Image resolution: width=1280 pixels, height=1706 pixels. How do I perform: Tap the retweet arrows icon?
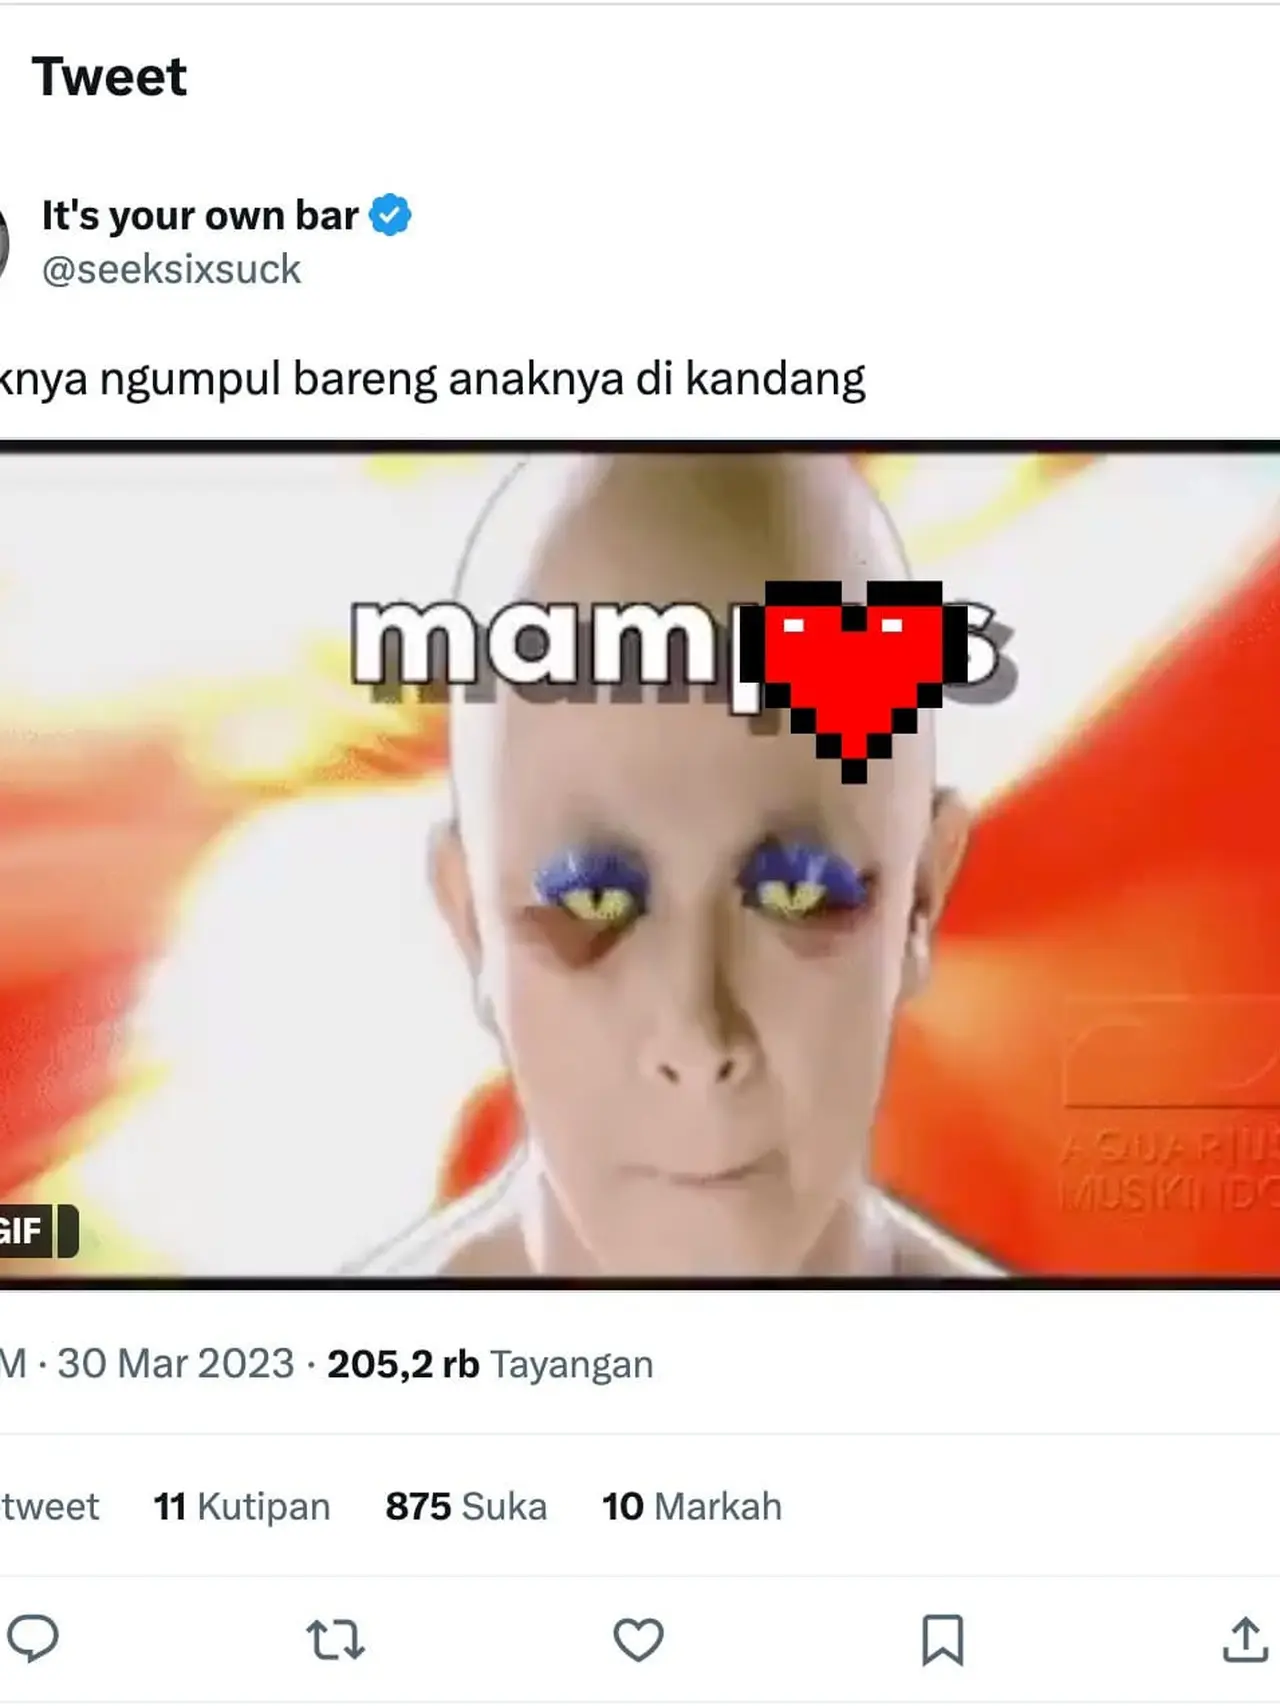click(x=335, y=1640)
